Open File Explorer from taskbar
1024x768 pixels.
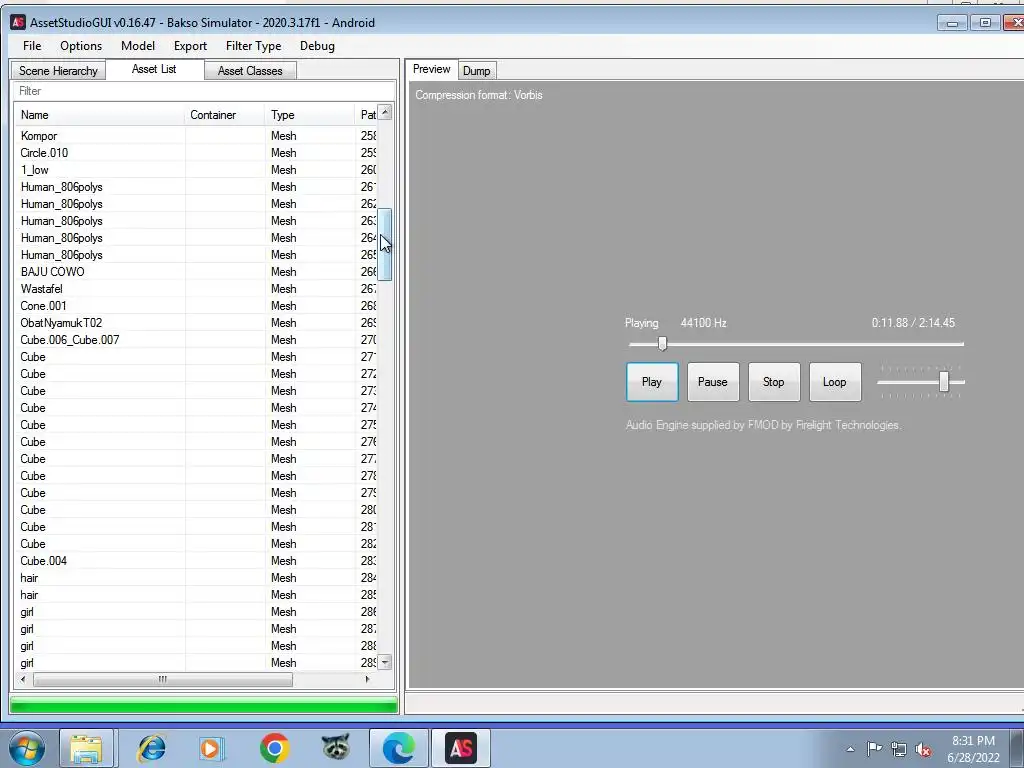pos(87,748)
